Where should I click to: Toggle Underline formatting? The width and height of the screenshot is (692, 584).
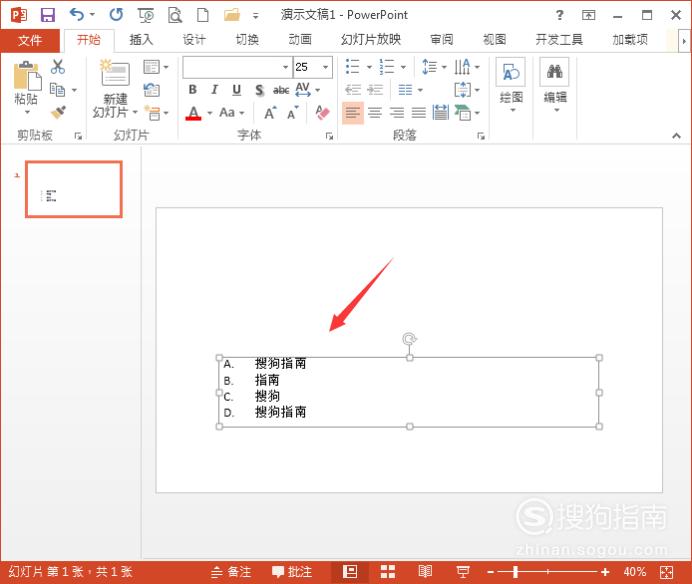237,90
